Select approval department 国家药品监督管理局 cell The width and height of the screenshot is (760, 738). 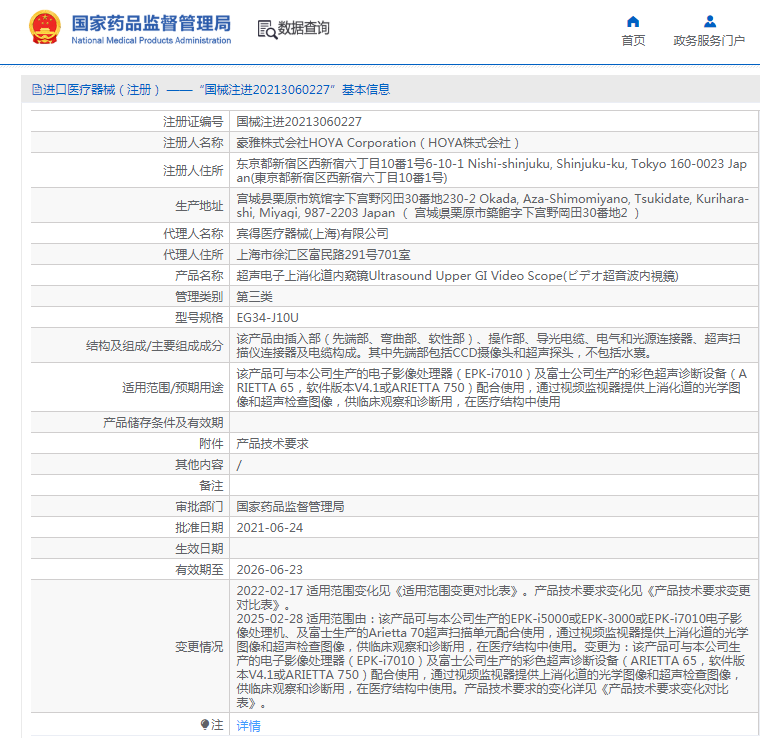tap(493, 506)
